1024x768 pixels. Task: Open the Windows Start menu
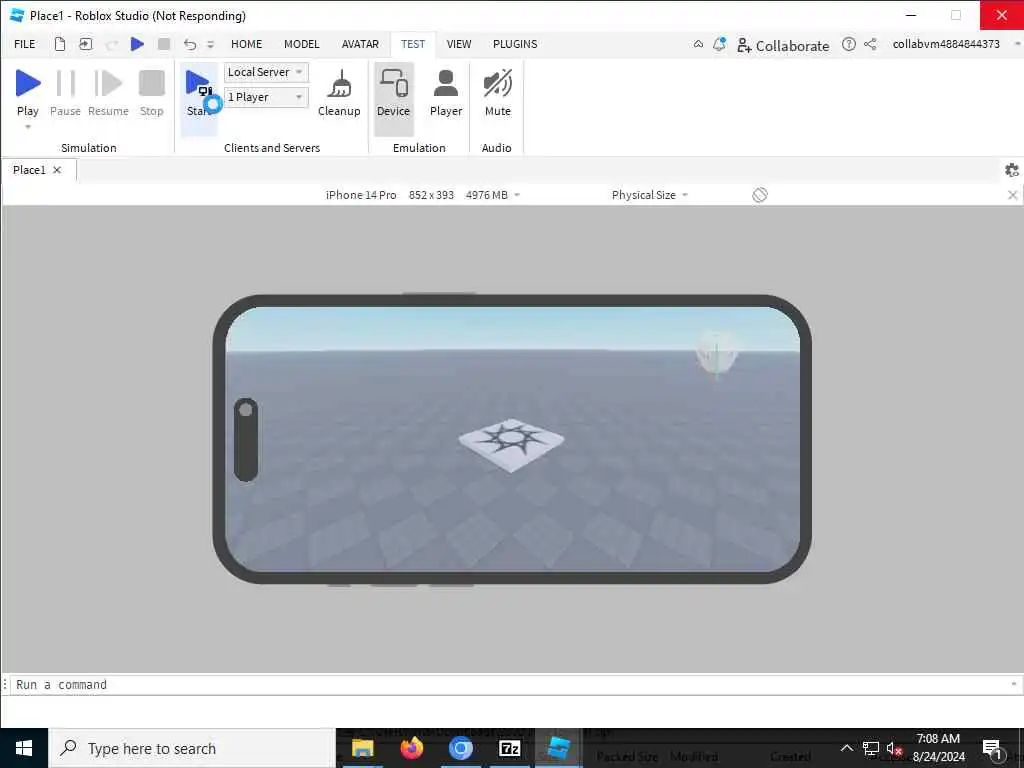pyautogui.click(x=24, y=748)
